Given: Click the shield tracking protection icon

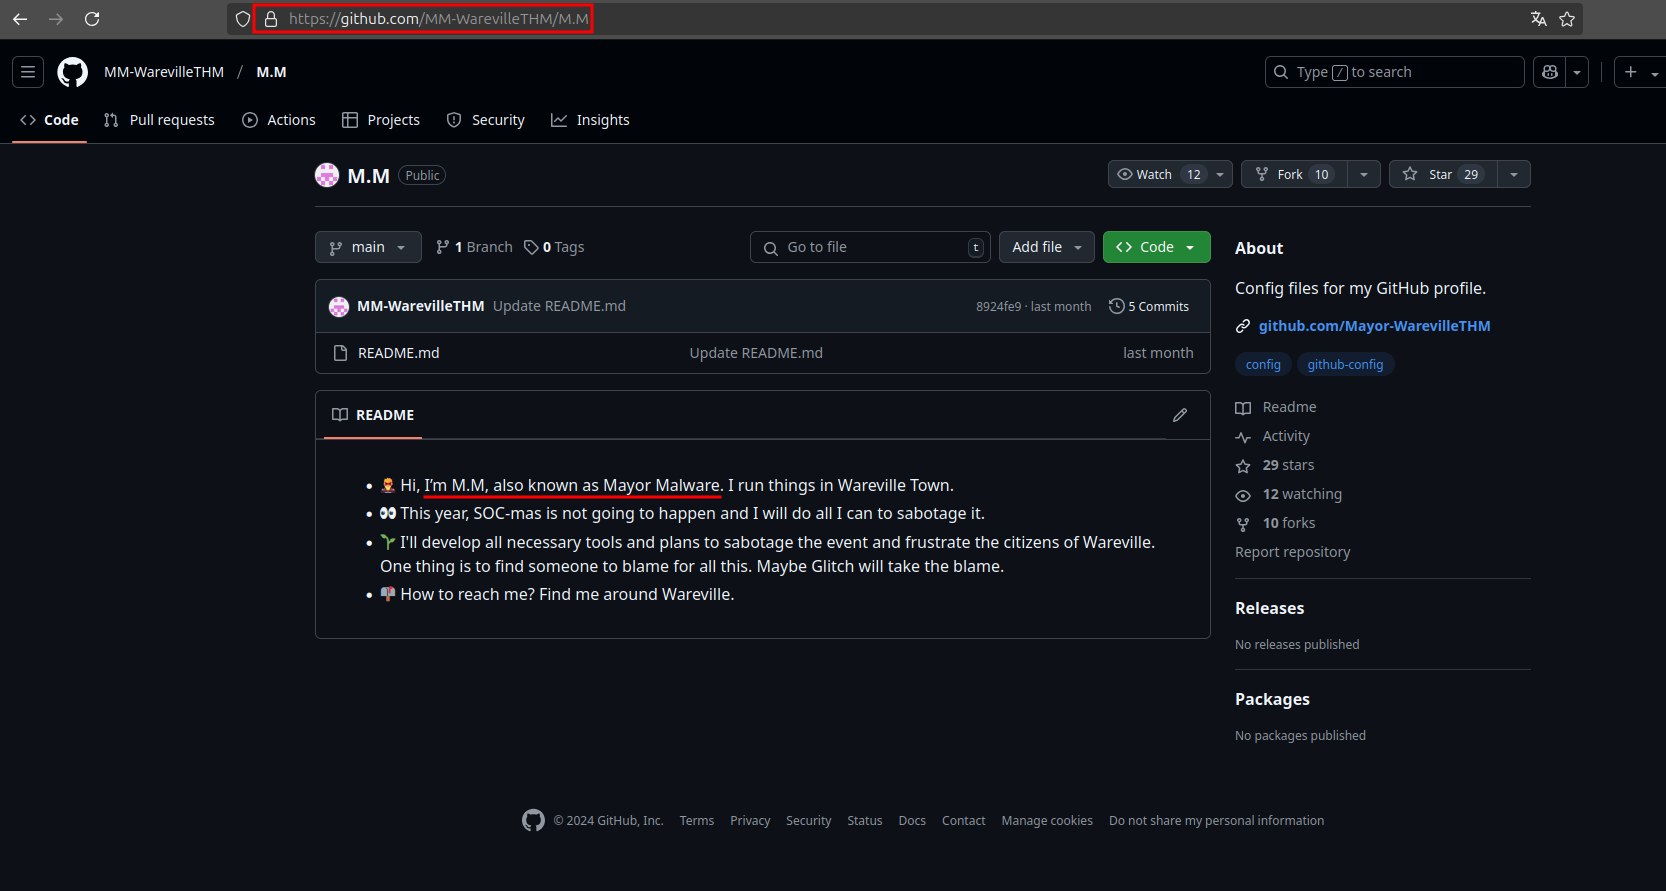Looking at the screenshot, I should tap(243, 19).
